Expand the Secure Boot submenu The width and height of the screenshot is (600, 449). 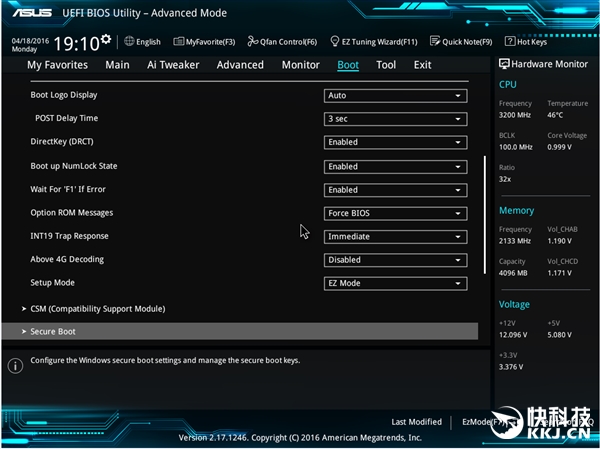click(x=52, y=331)
